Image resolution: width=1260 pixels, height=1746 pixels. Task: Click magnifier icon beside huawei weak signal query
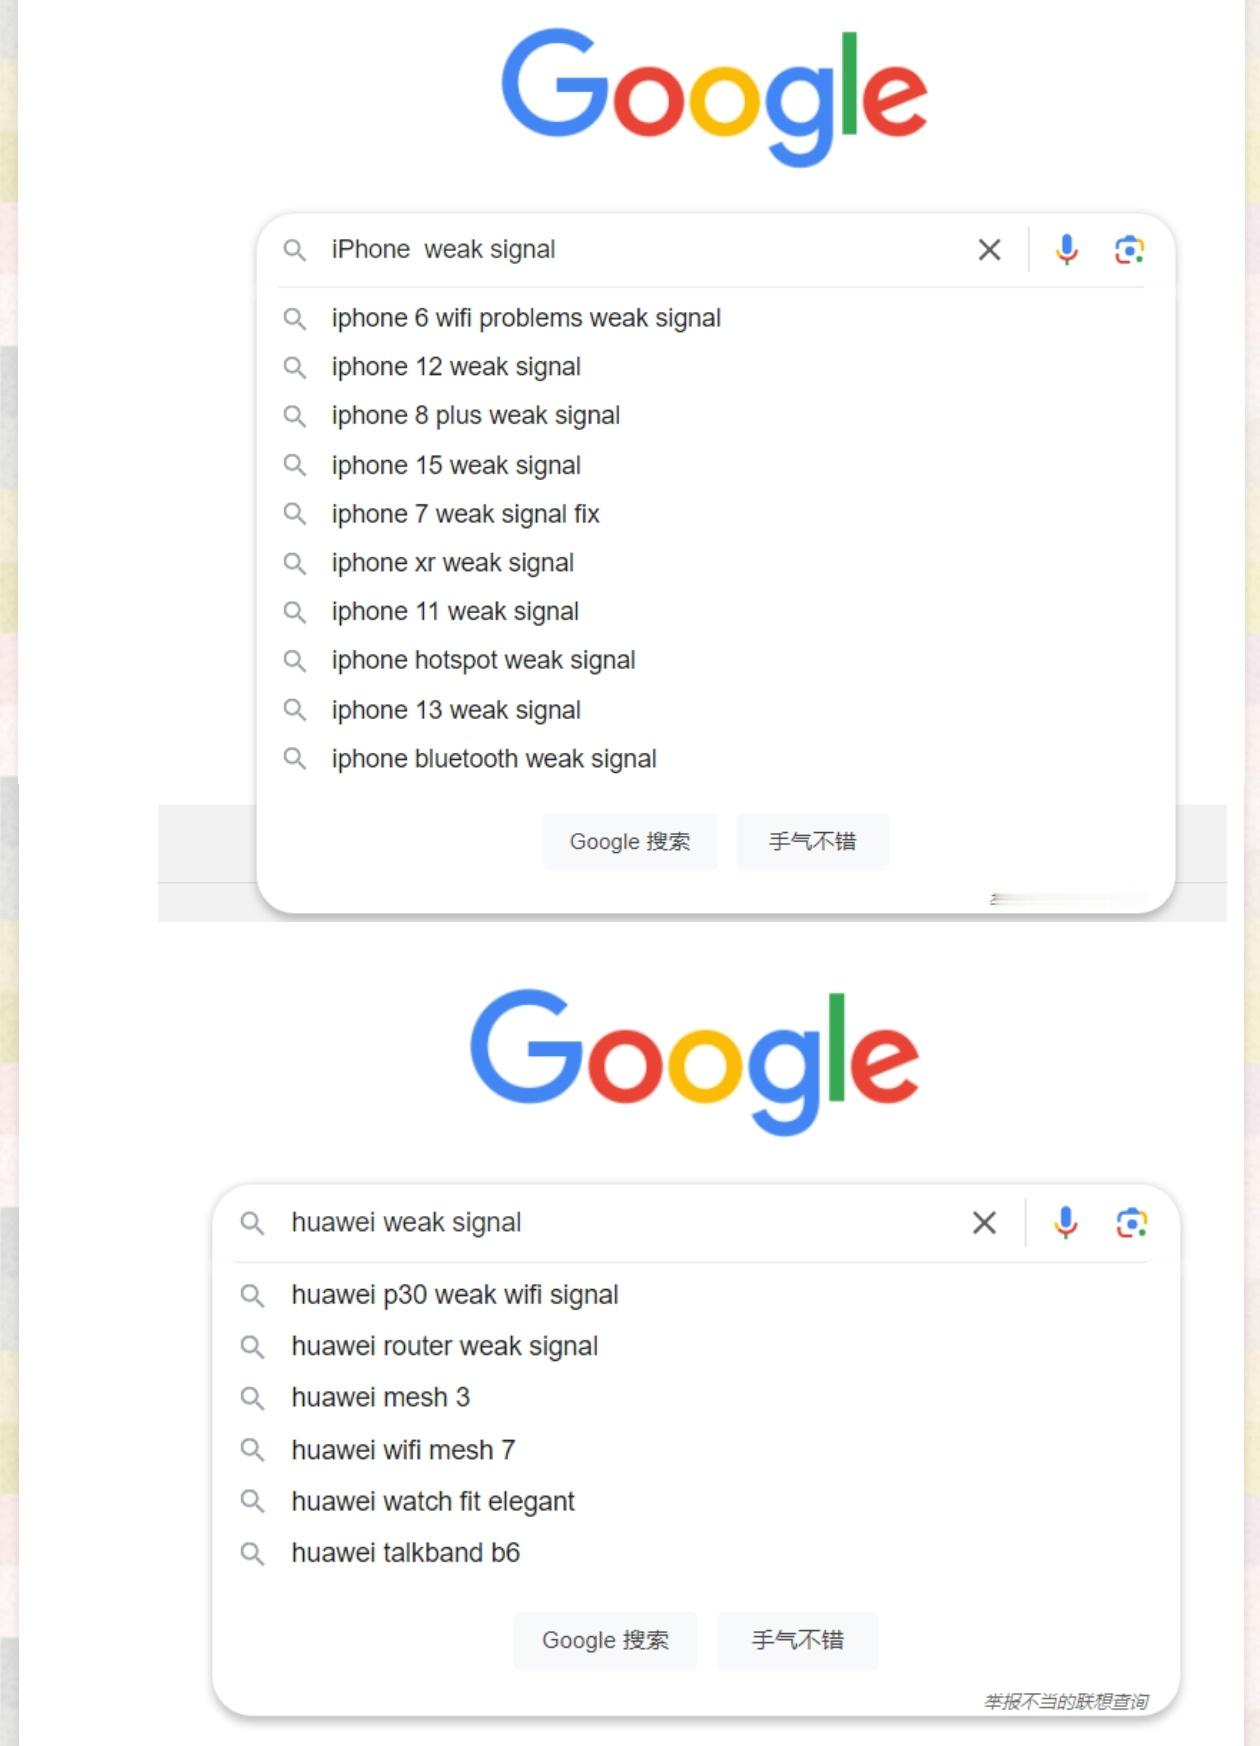coord(252,1222)
